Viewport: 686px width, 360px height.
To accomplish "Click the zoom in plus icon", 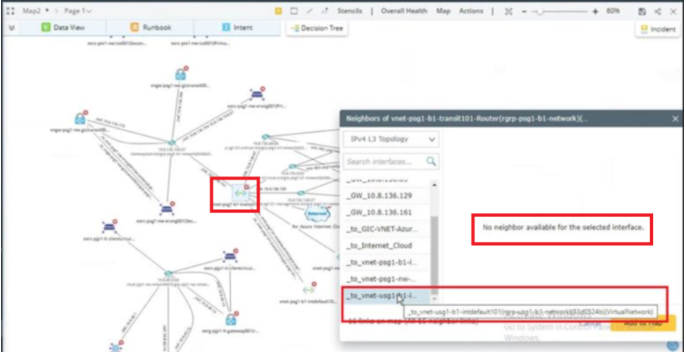I will tap(595, 11).
